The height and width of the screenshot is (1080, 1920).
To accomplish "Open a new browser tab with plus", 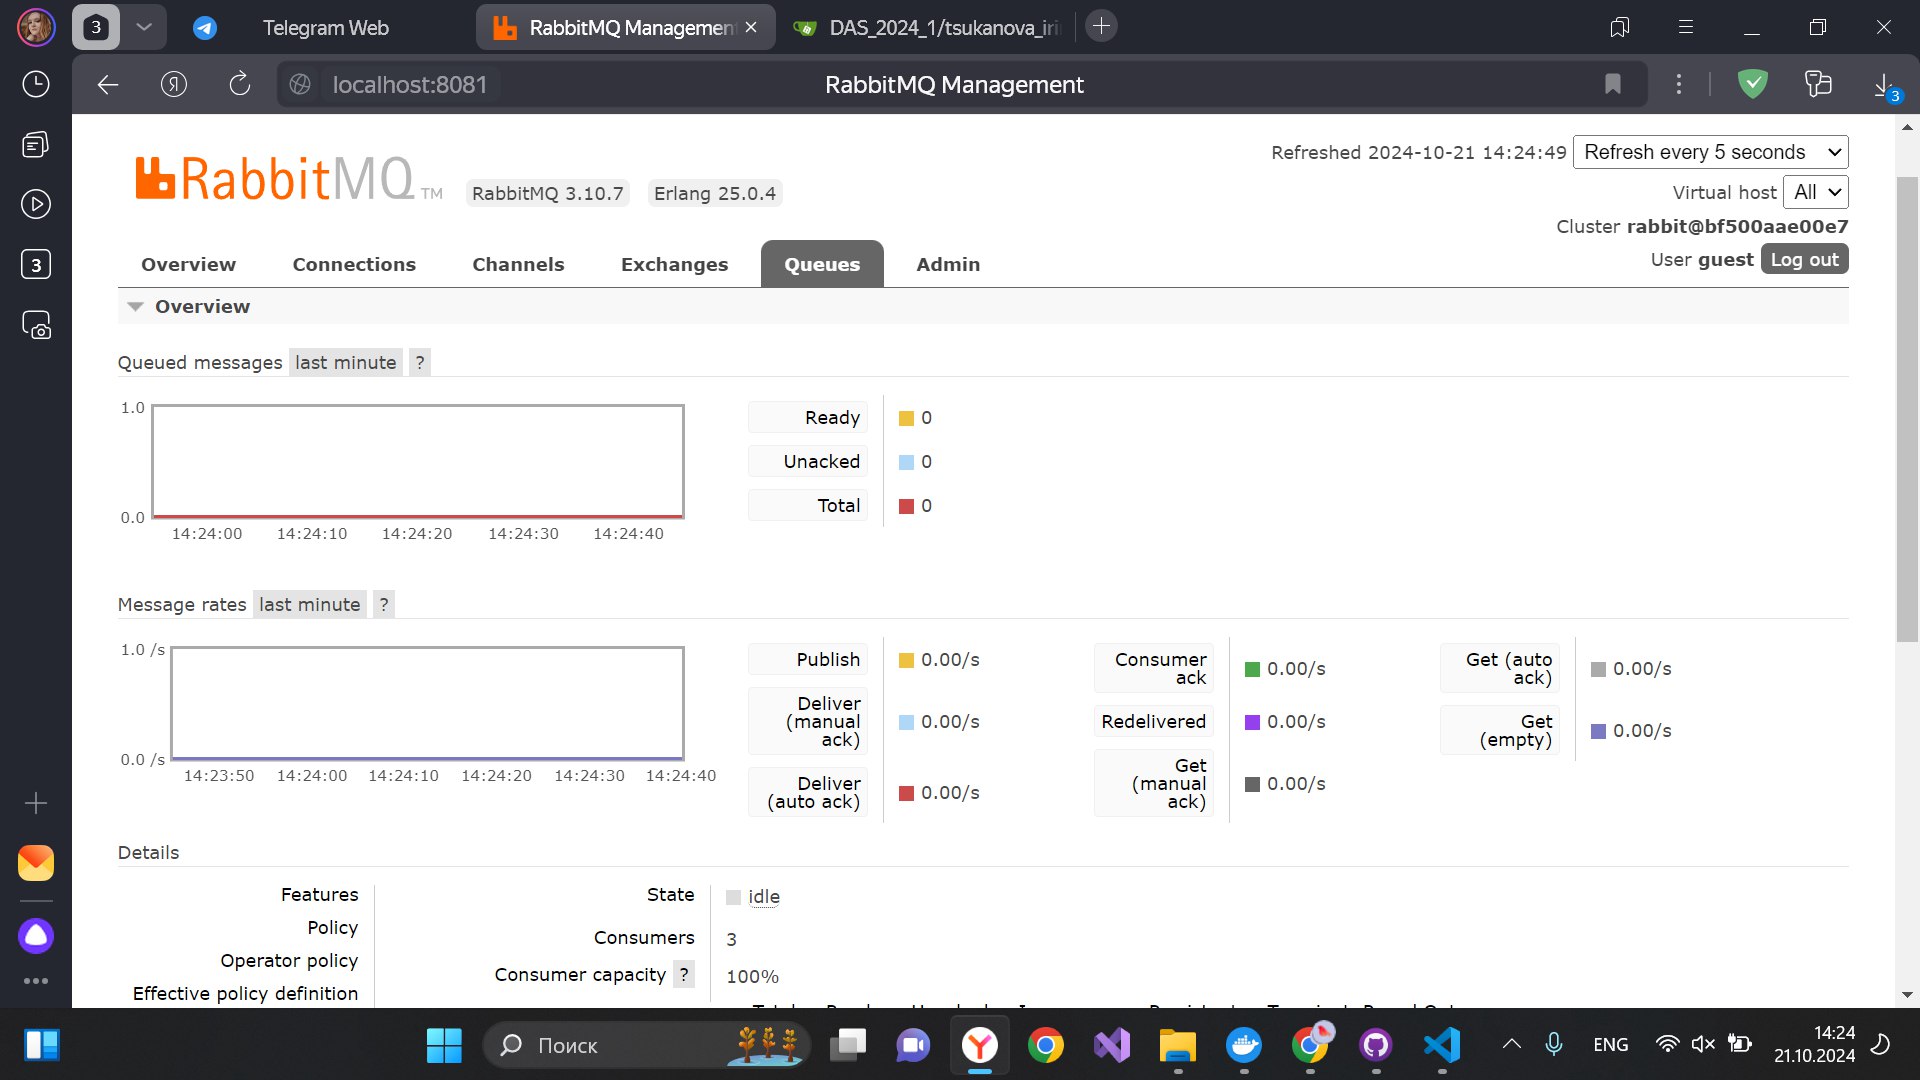I will (x=1101, y=26).
